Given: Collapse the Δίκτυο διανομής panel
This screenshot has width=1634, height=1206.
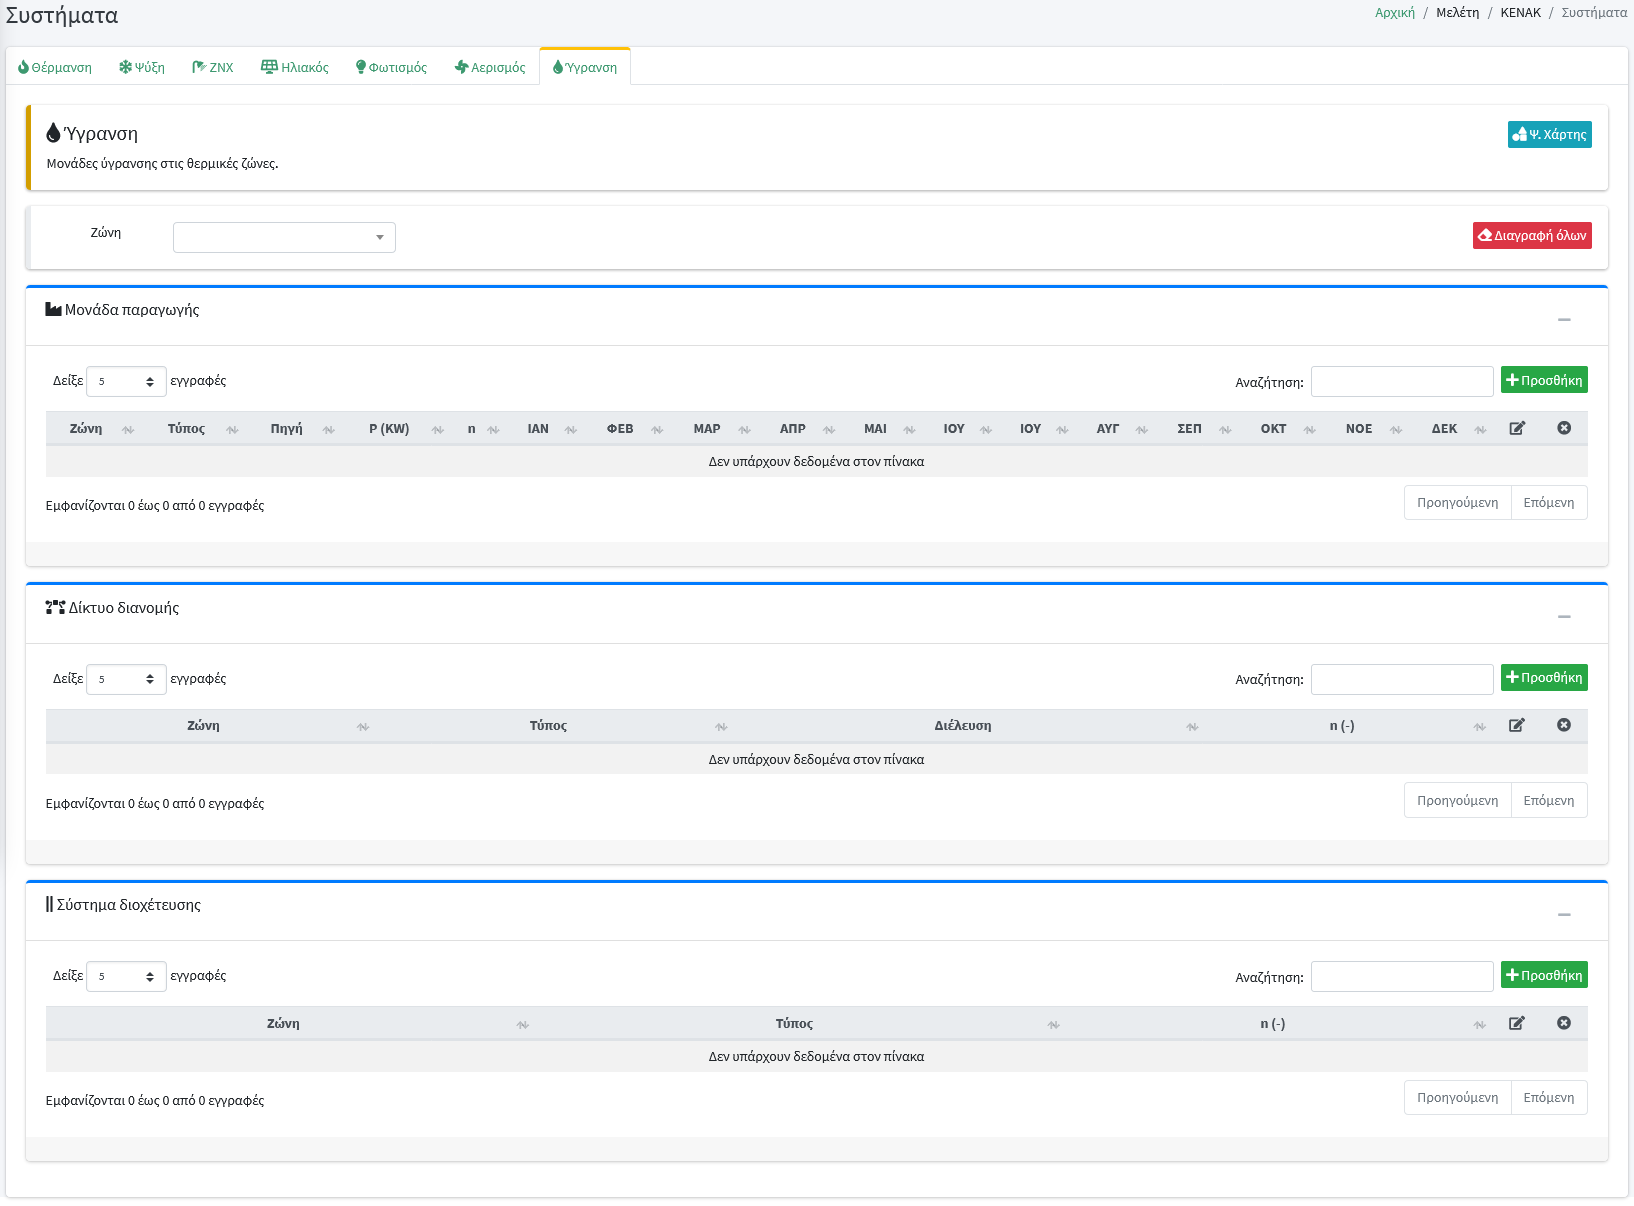Looking at the screenshot, I should 1564,617.
